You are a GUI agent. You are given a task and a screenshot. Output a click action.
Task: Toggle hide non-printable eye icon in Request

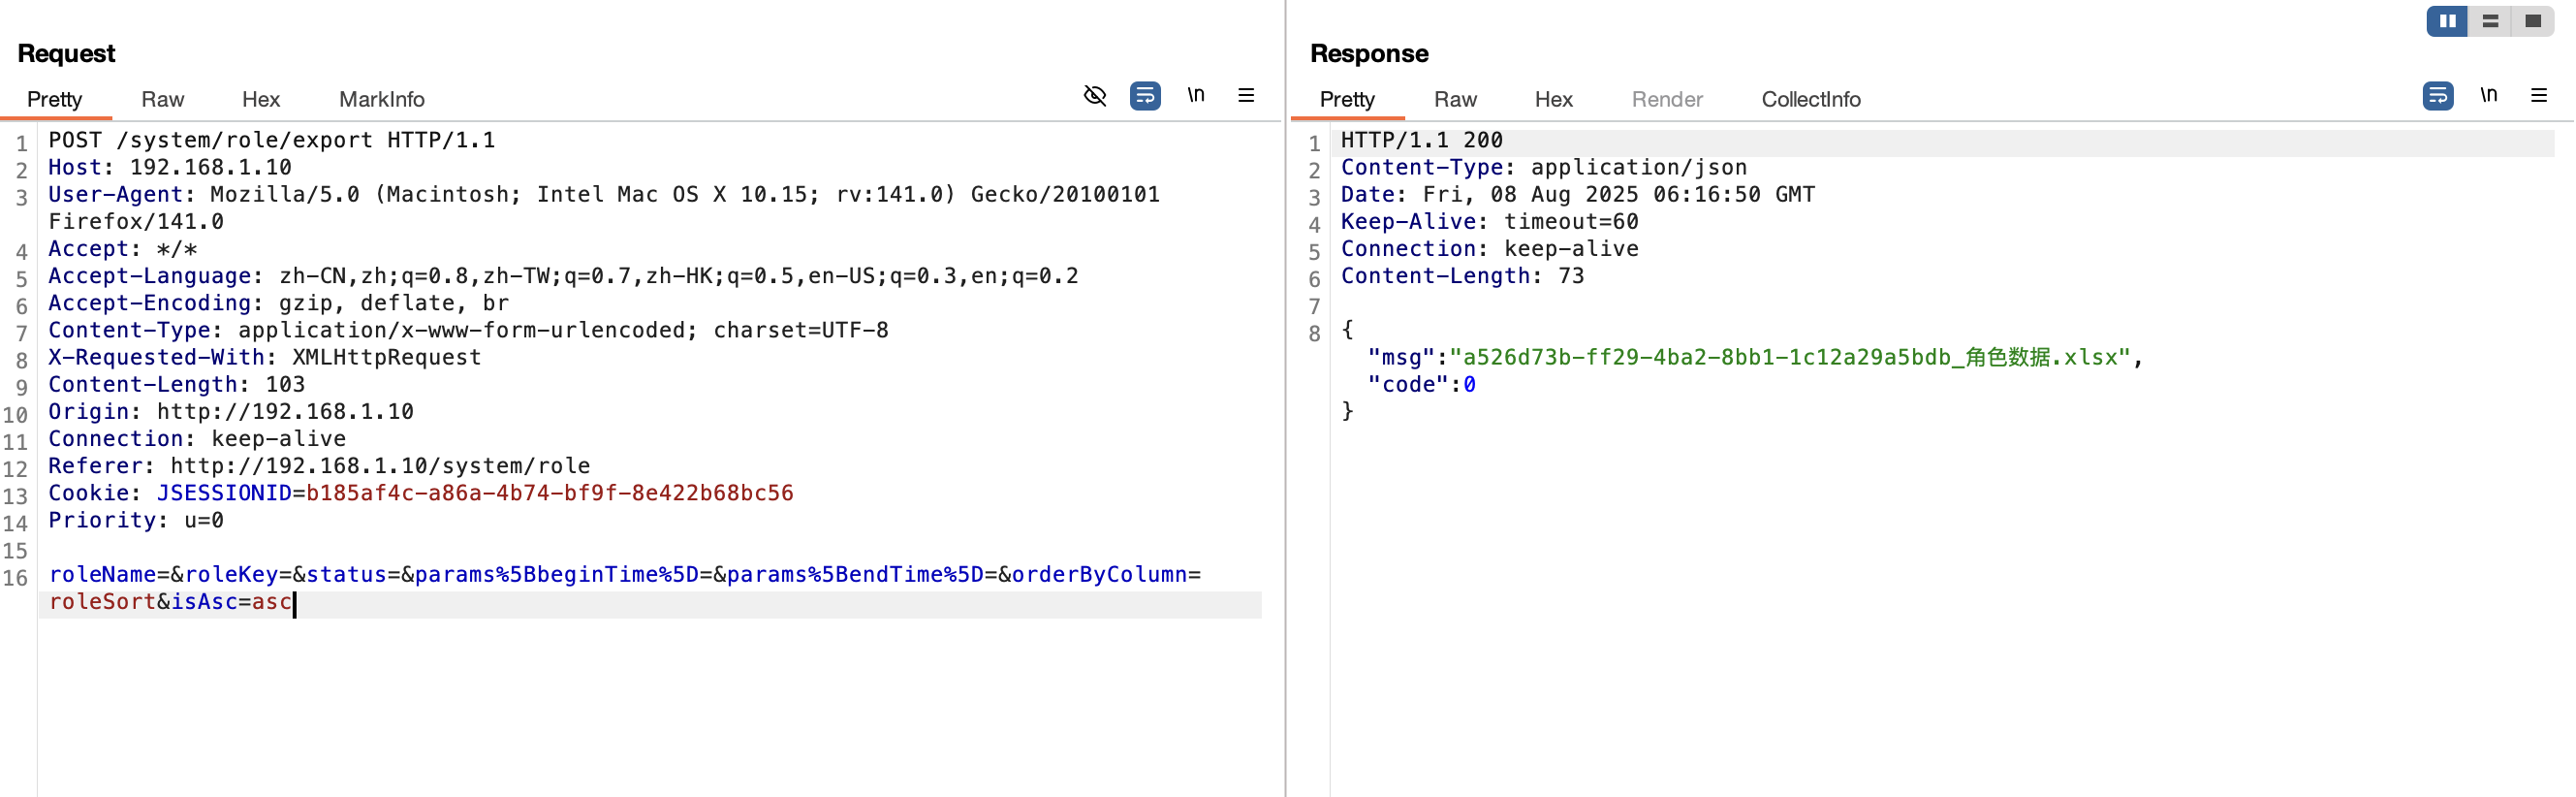pyautogui.click(x=1095, y=96)
